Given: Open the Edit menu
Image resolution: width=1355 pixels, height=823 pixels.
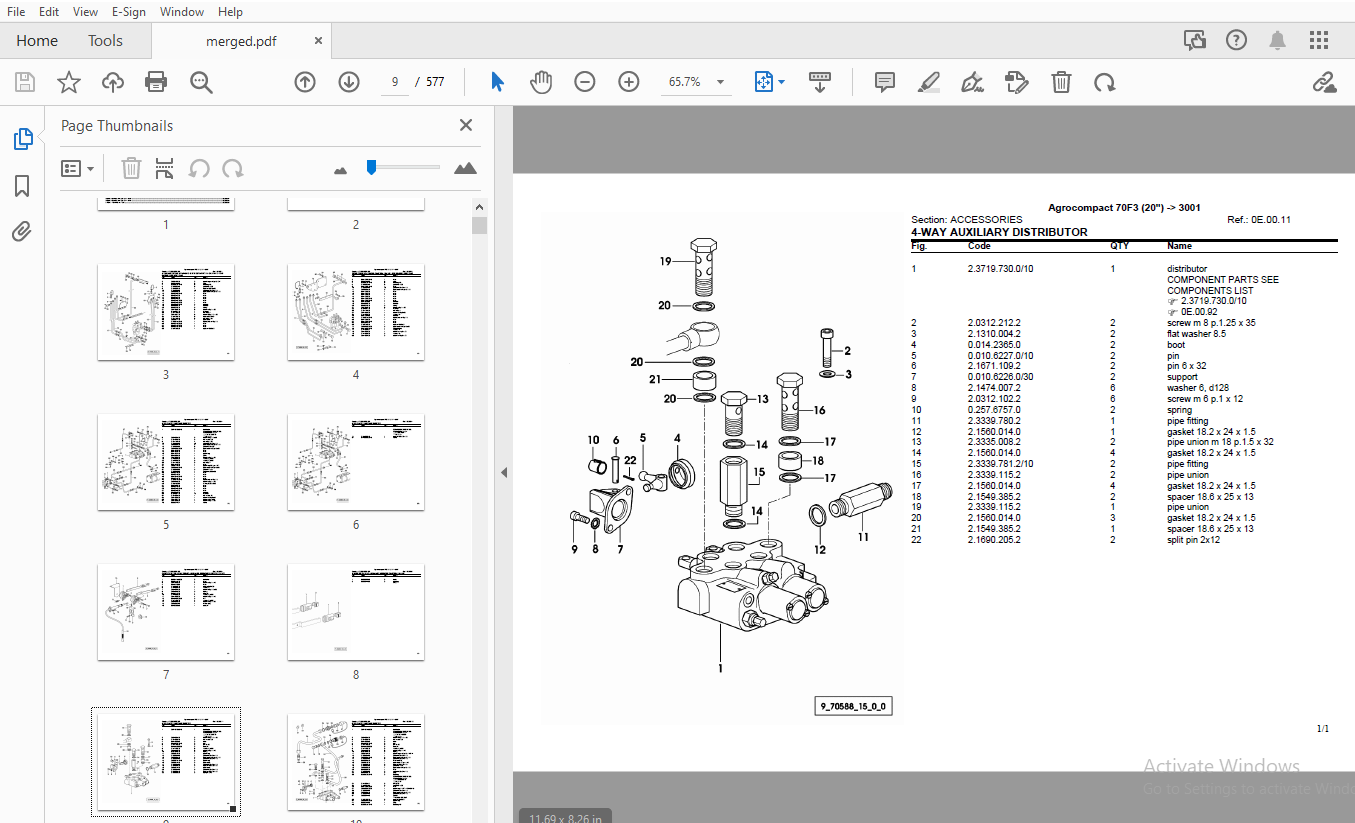Looking at the screenshot, I should tap(49, 12).
